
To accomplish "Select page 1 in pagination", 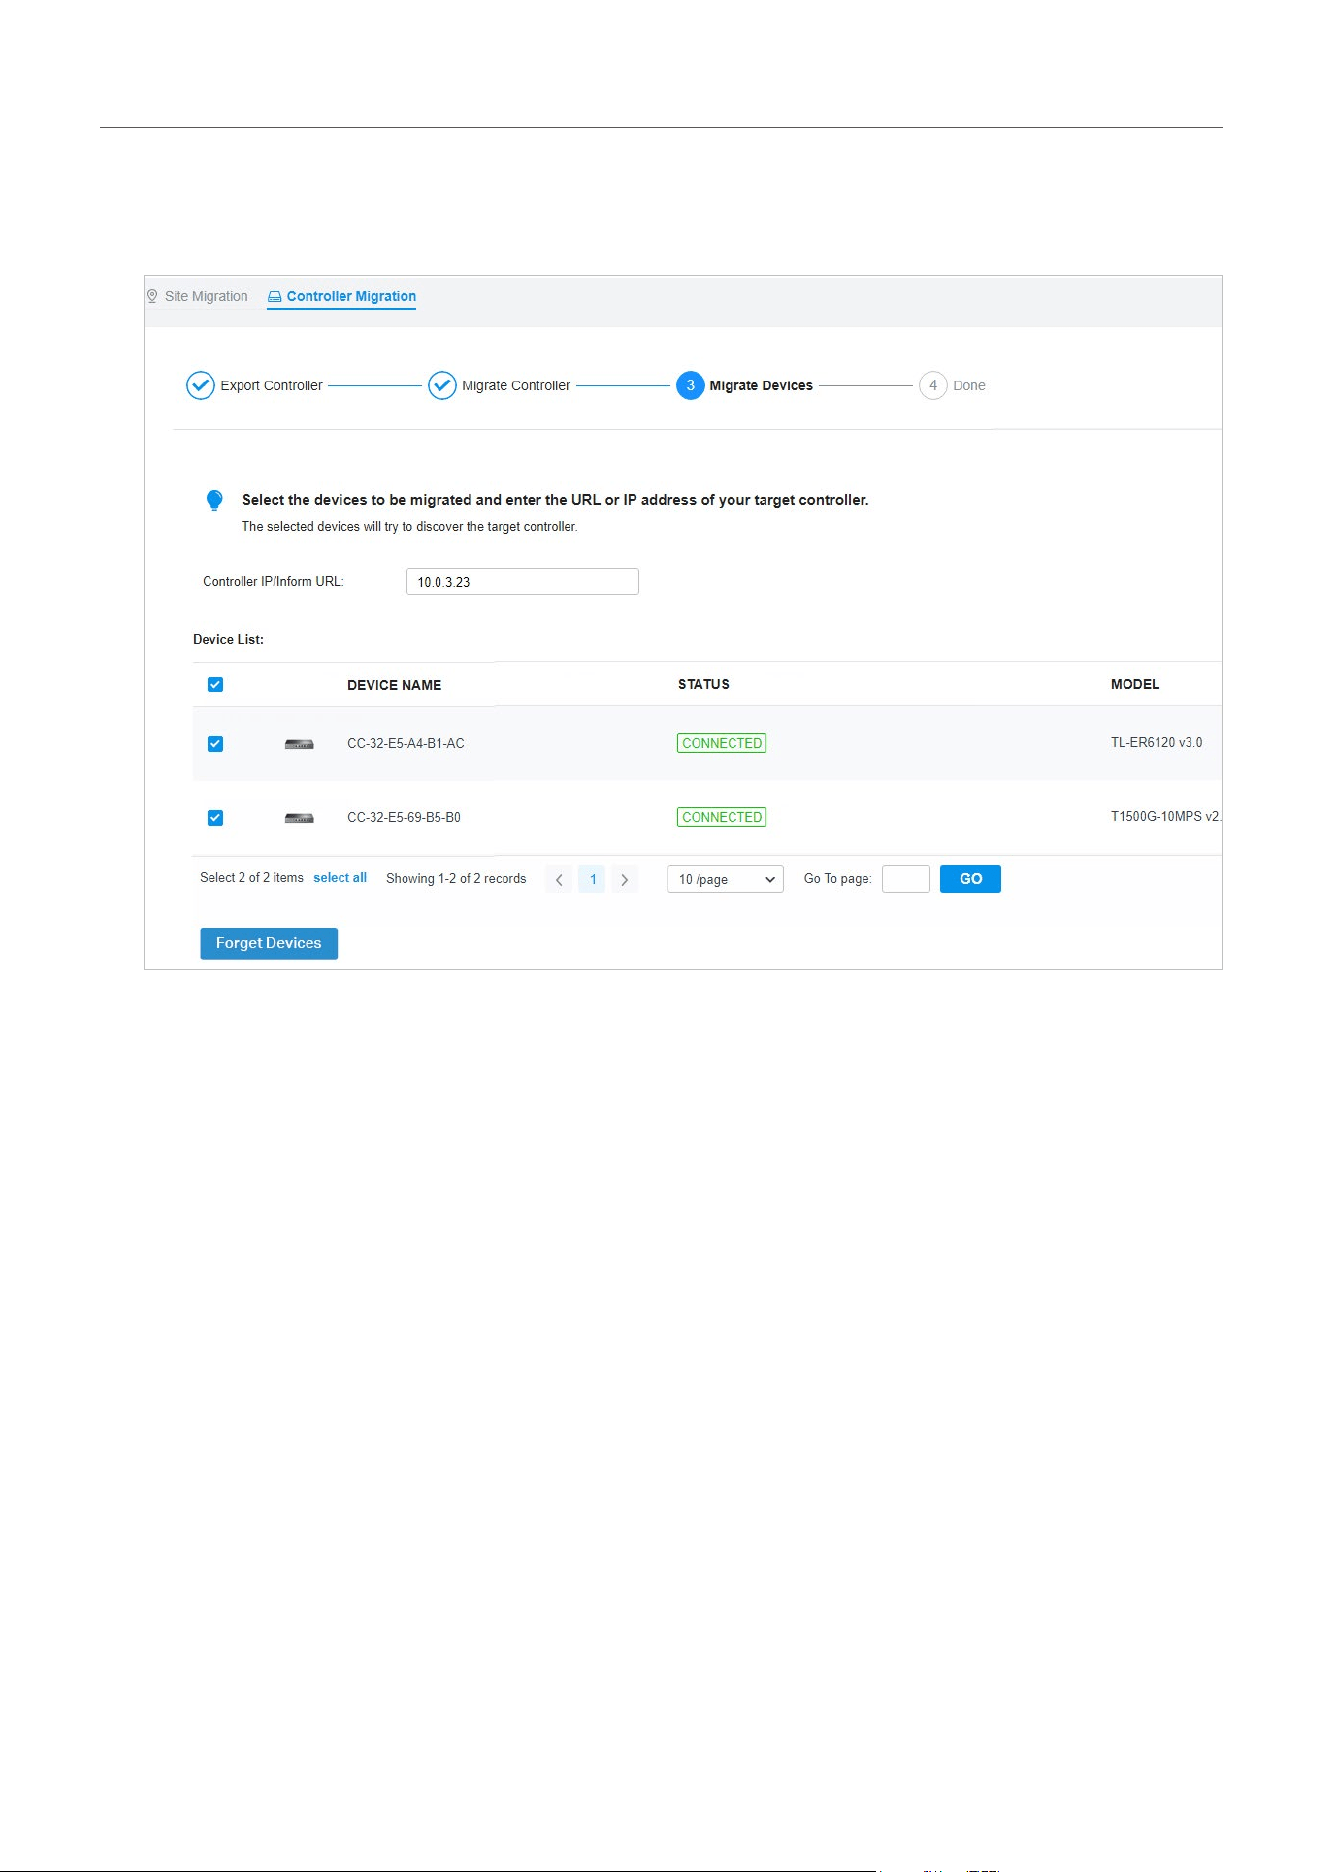I will click(592, 880).
